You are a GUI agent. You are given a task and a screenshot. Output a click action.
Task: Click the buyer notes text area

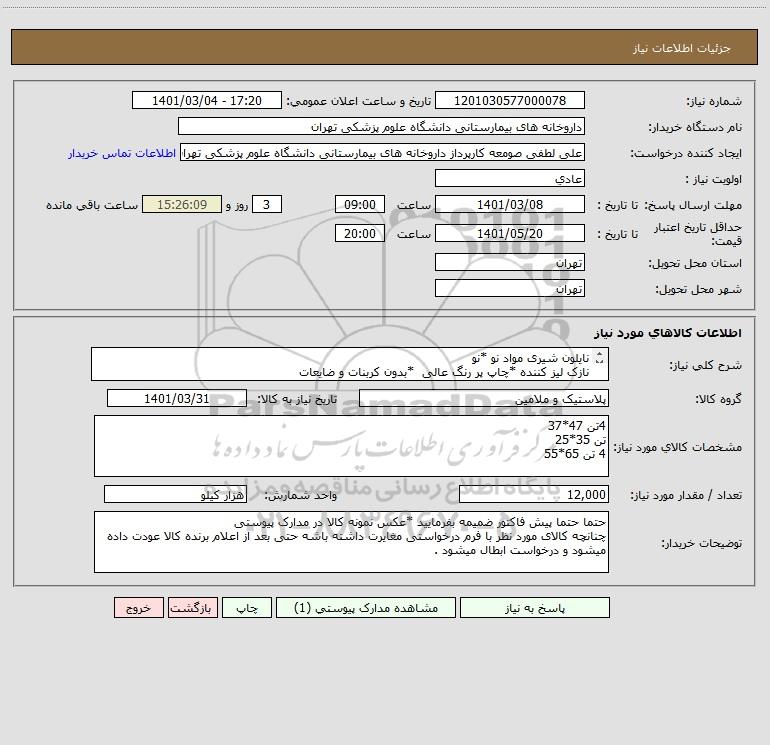[351, 542]
